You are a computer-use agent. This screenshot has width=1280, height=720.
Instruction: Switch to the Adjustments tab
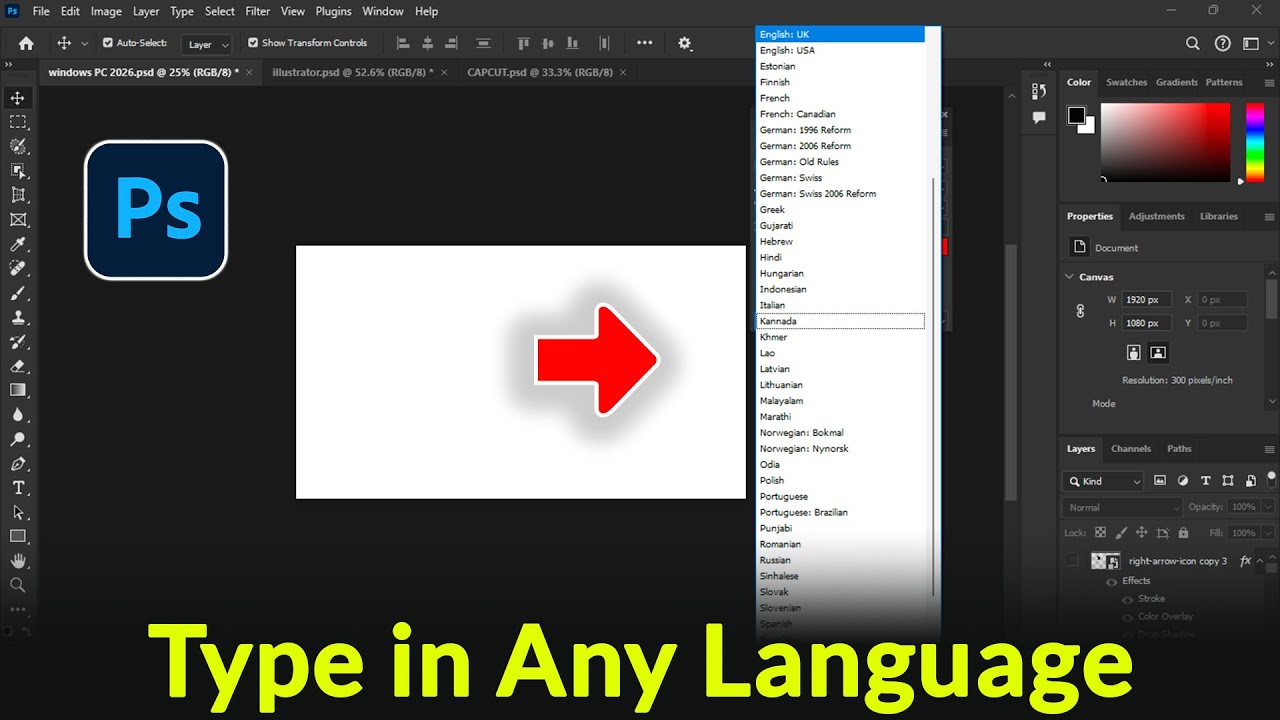click(x=1157, y=216)
